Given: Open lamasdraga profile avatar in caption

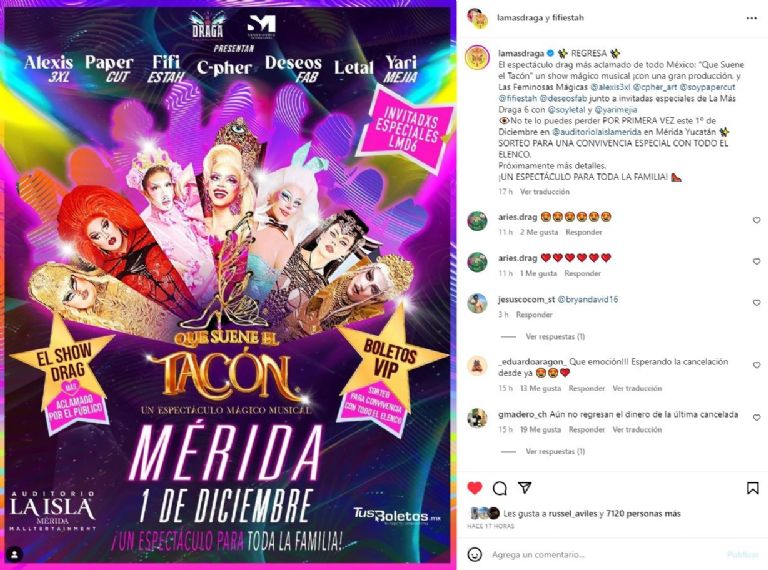Looking at the screenshot, I should (x=477, y=57).
